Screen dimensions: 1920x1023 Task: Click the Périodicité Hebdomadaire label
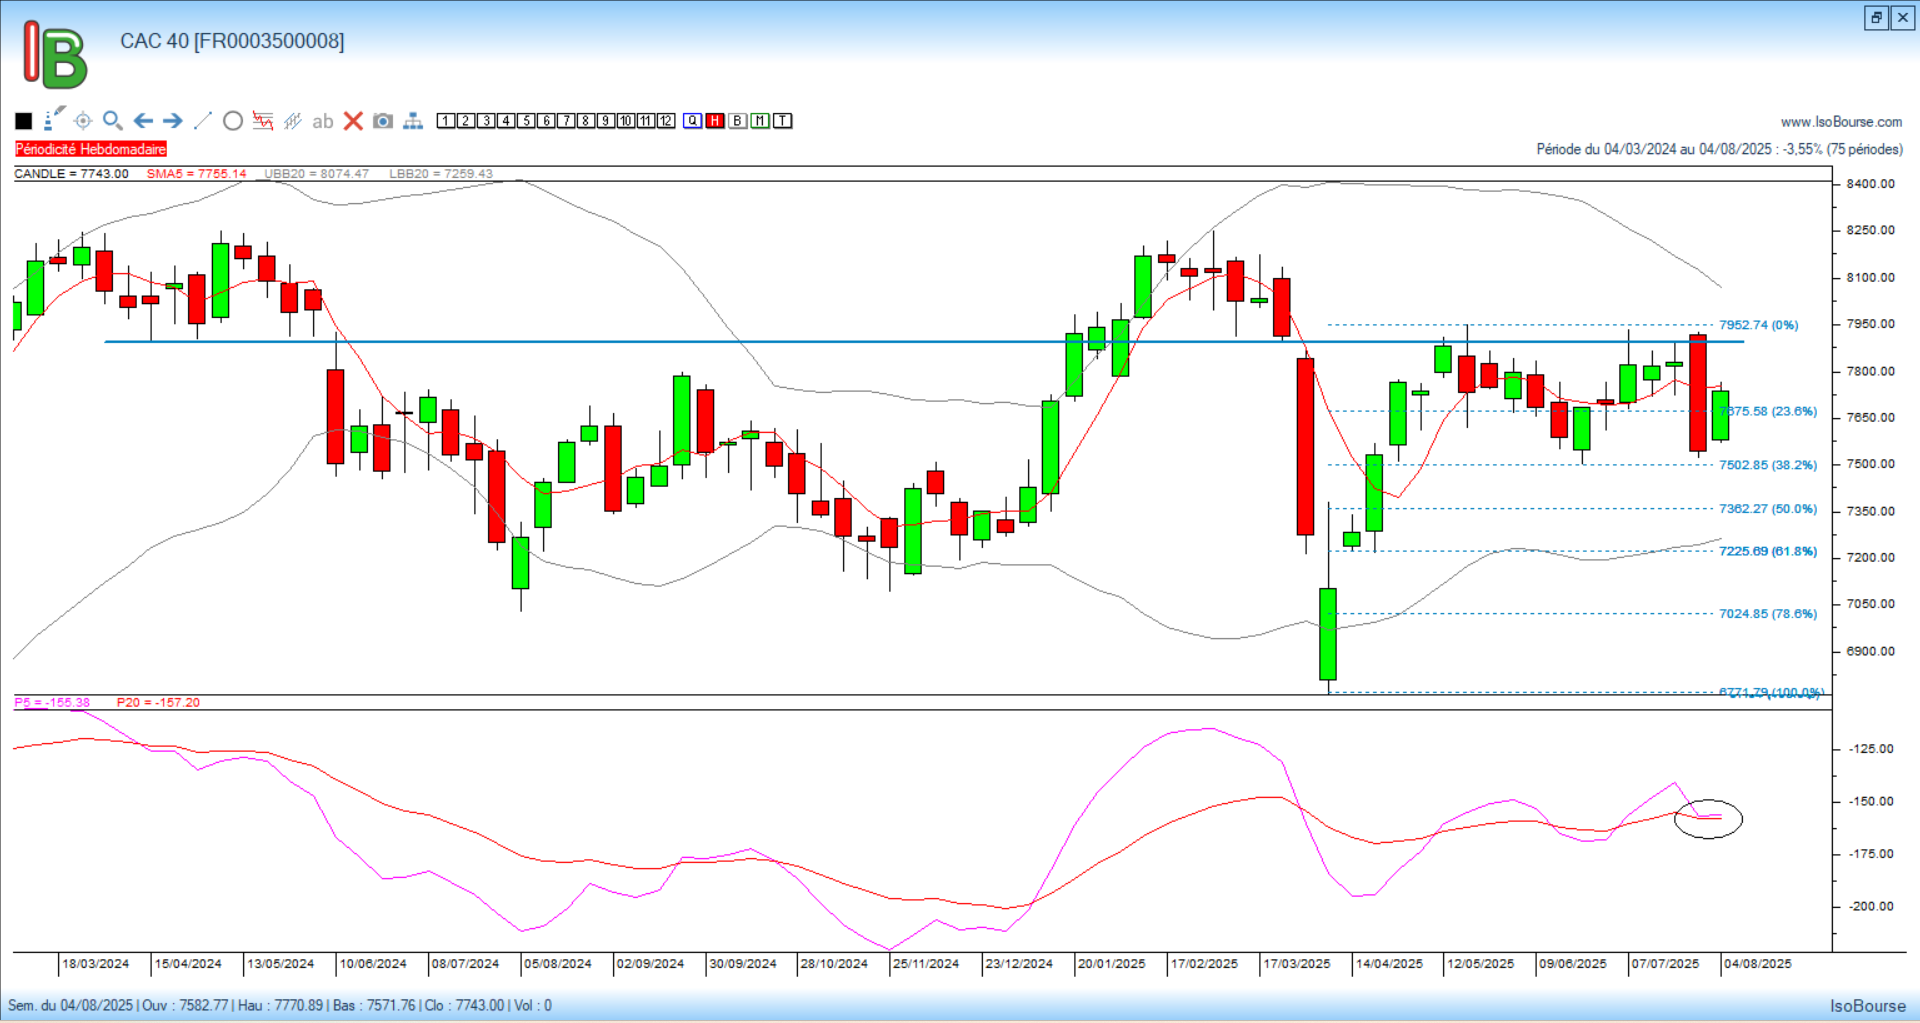click(x=91, y=149)
